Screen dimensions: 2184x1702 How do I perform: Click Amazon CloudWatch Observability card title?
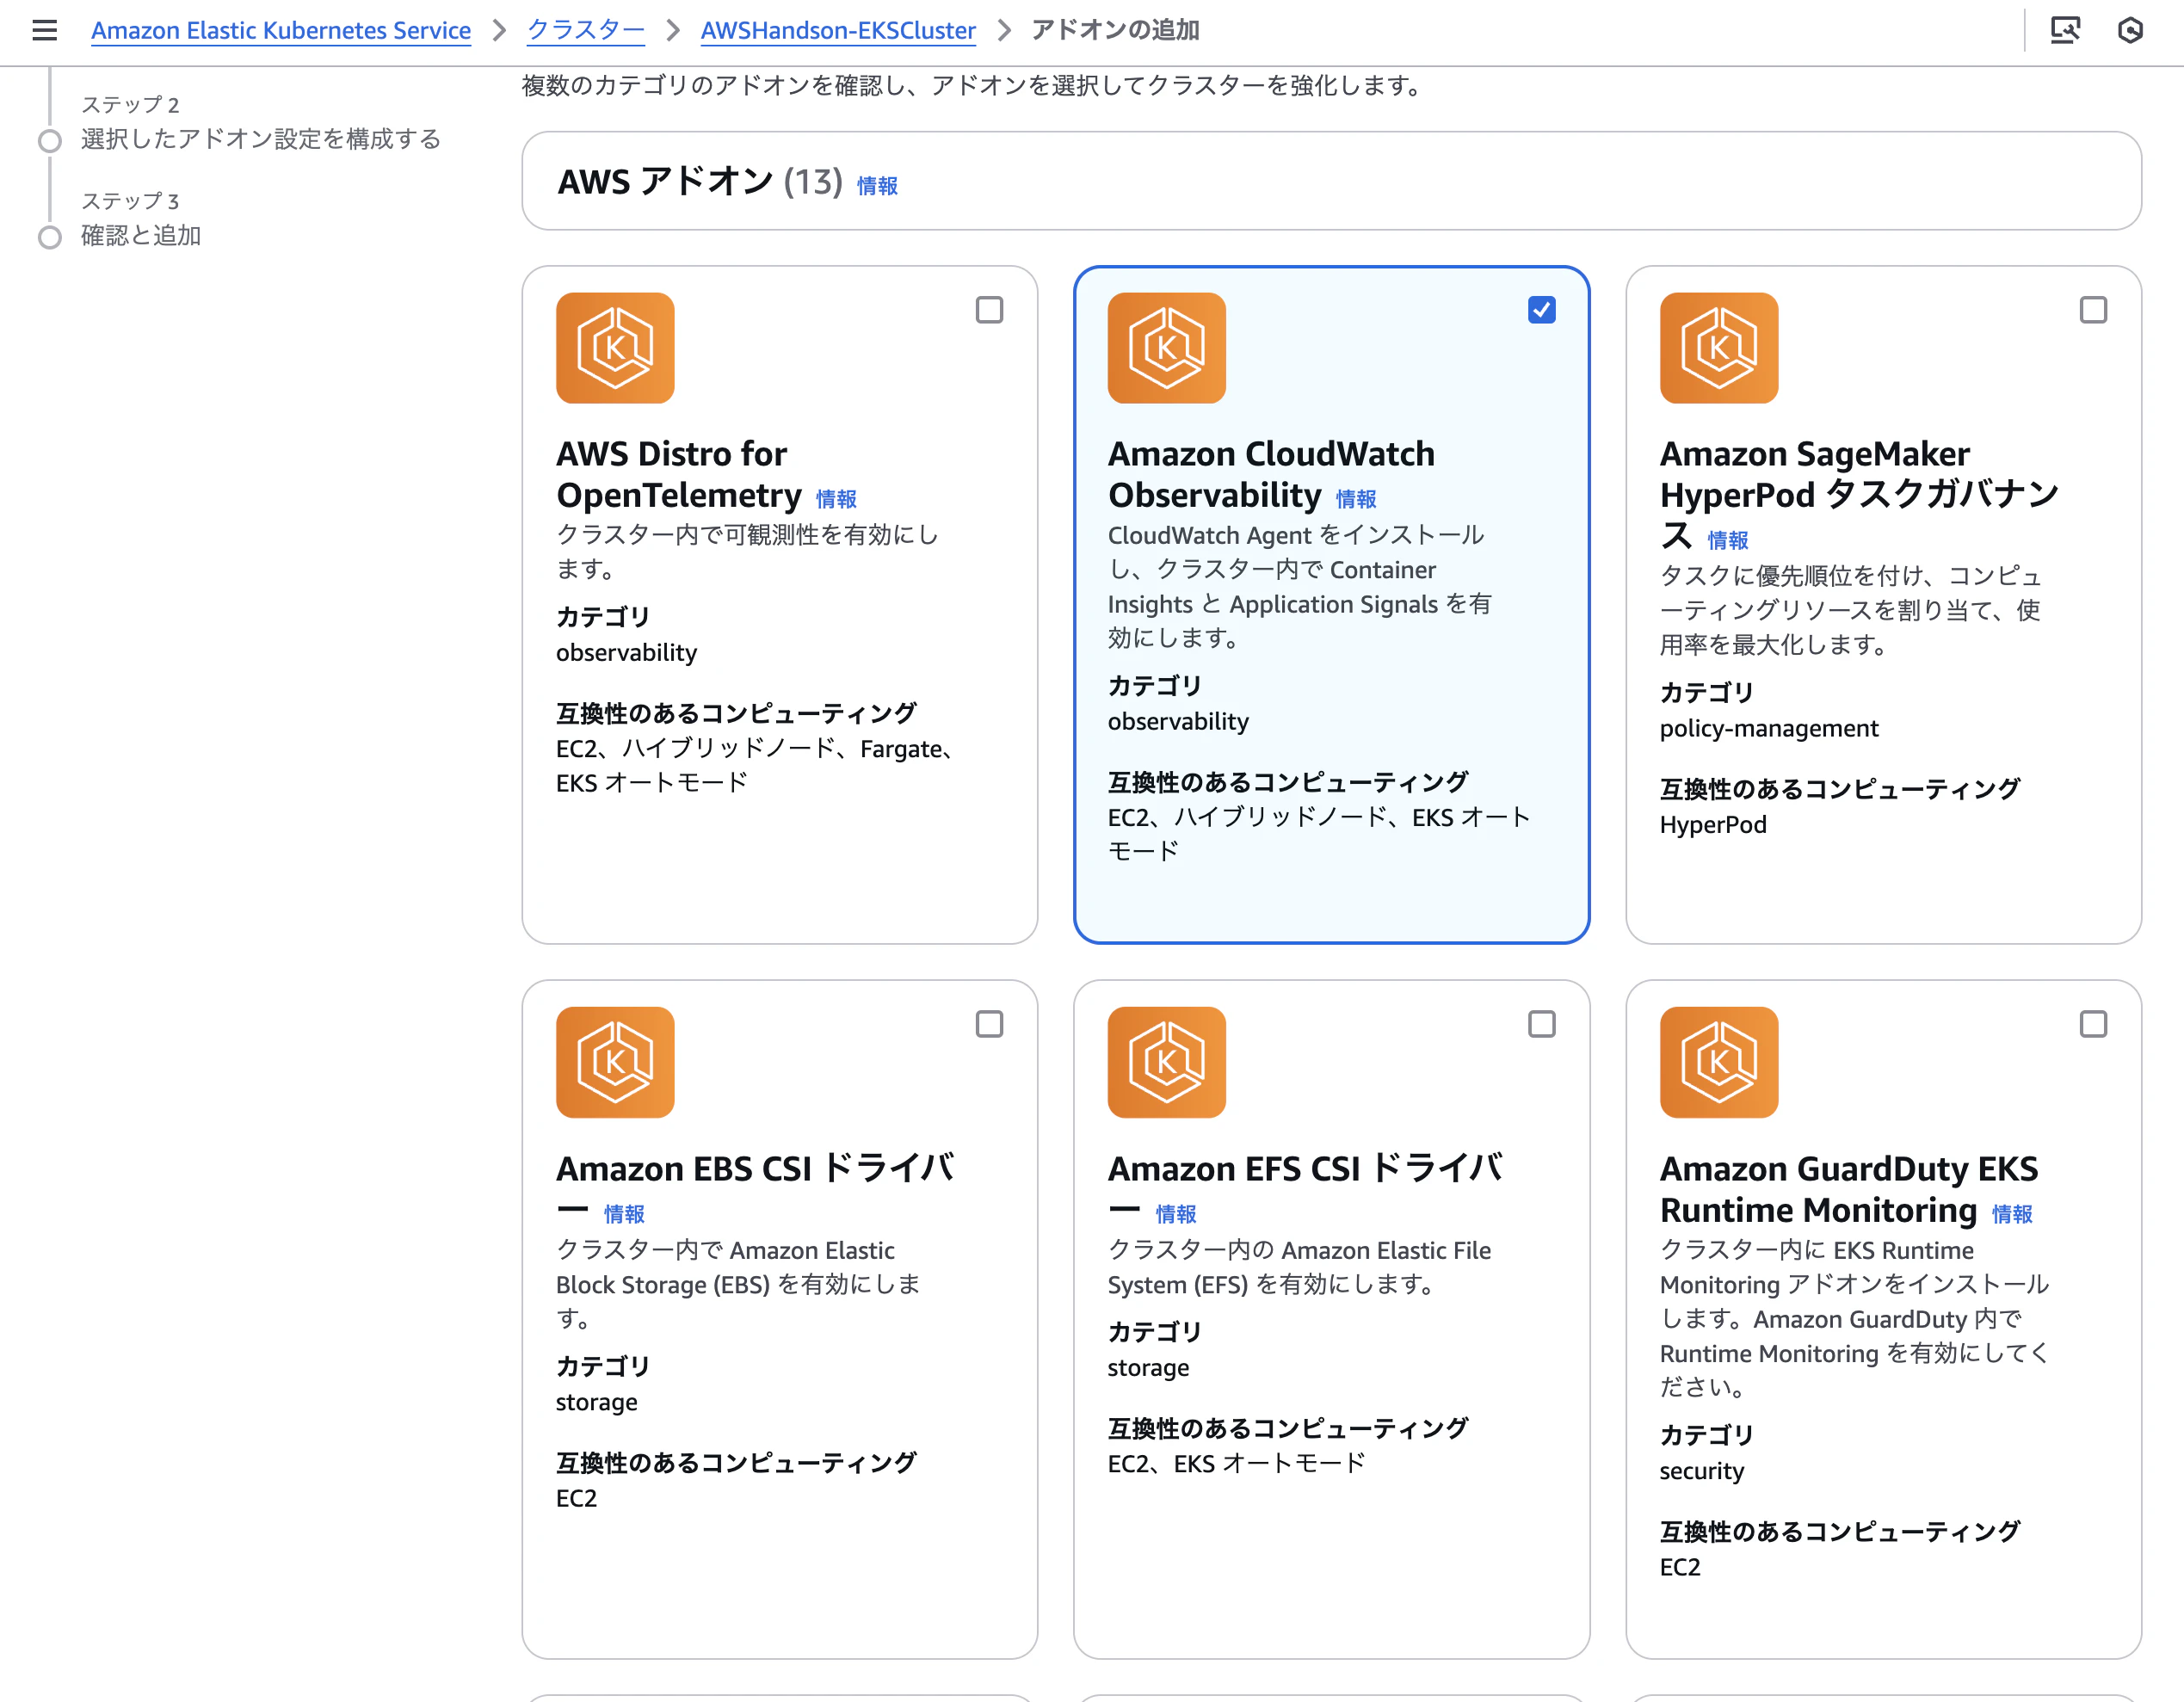point(1271,474)
